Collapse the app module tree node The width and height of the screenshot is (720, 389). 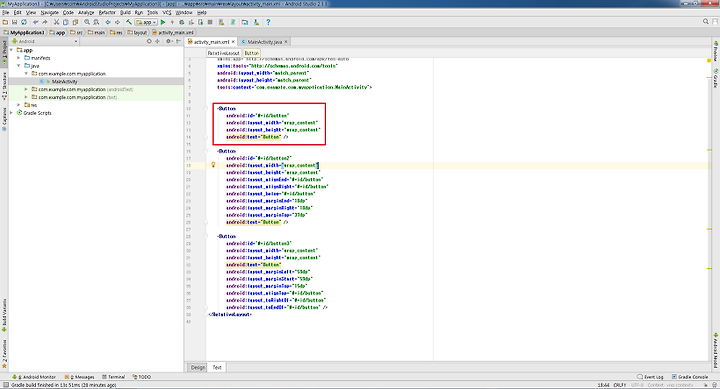coord(11,50)
